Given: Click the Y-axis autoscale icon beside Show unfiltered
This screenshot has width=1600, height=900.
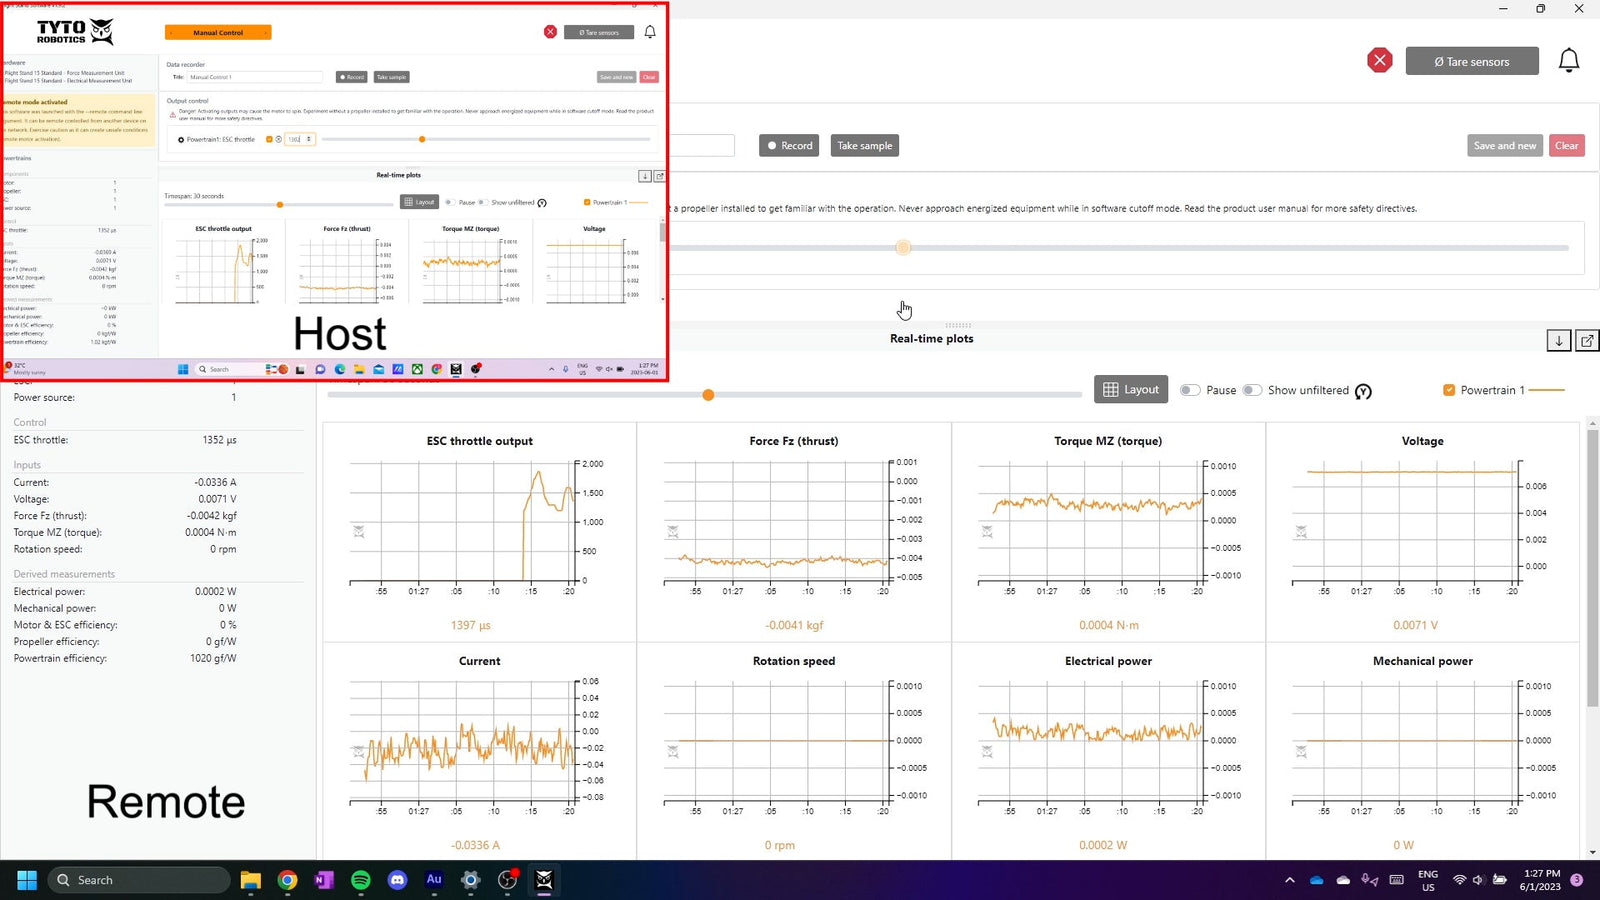Looking at the screenshot, I should click(1363, 391).
